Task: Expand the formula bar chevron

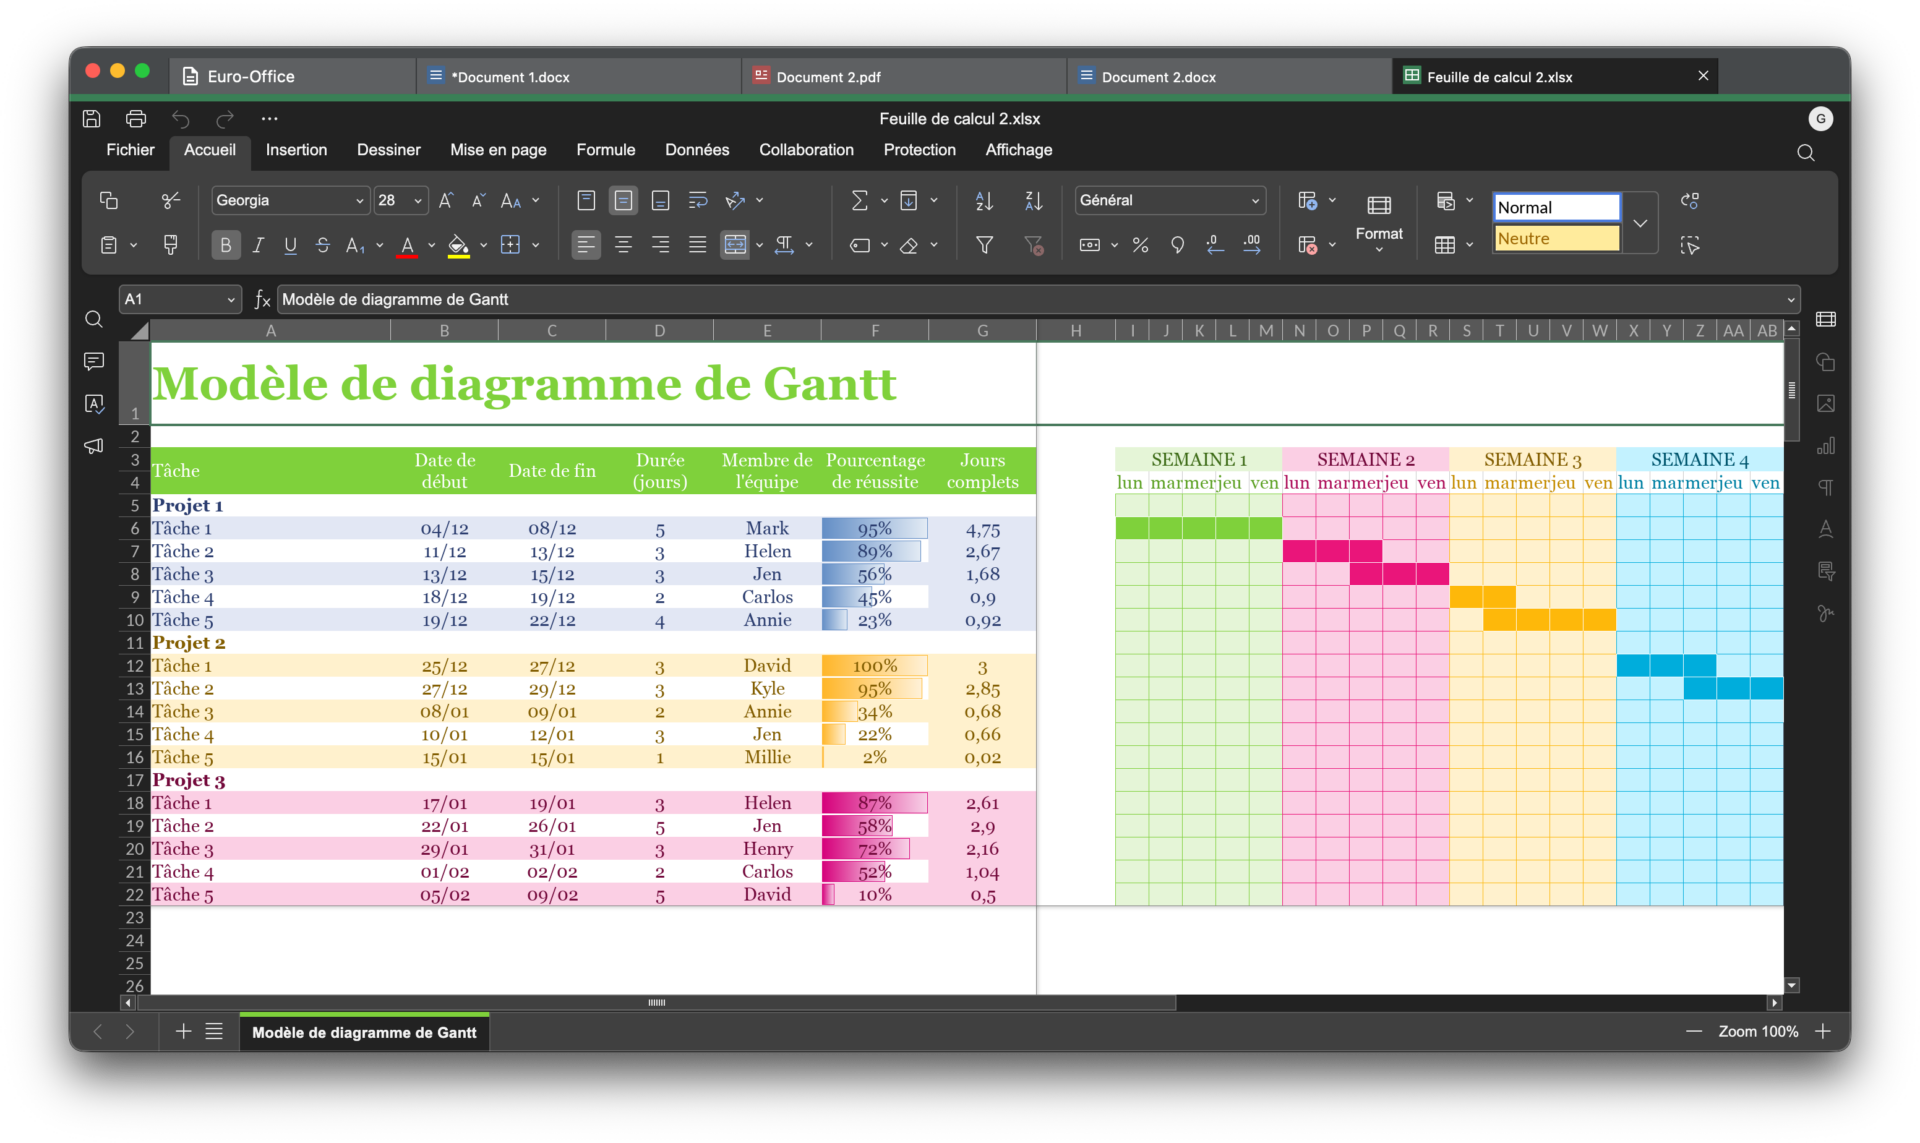Action: (x=1790, y=299)
